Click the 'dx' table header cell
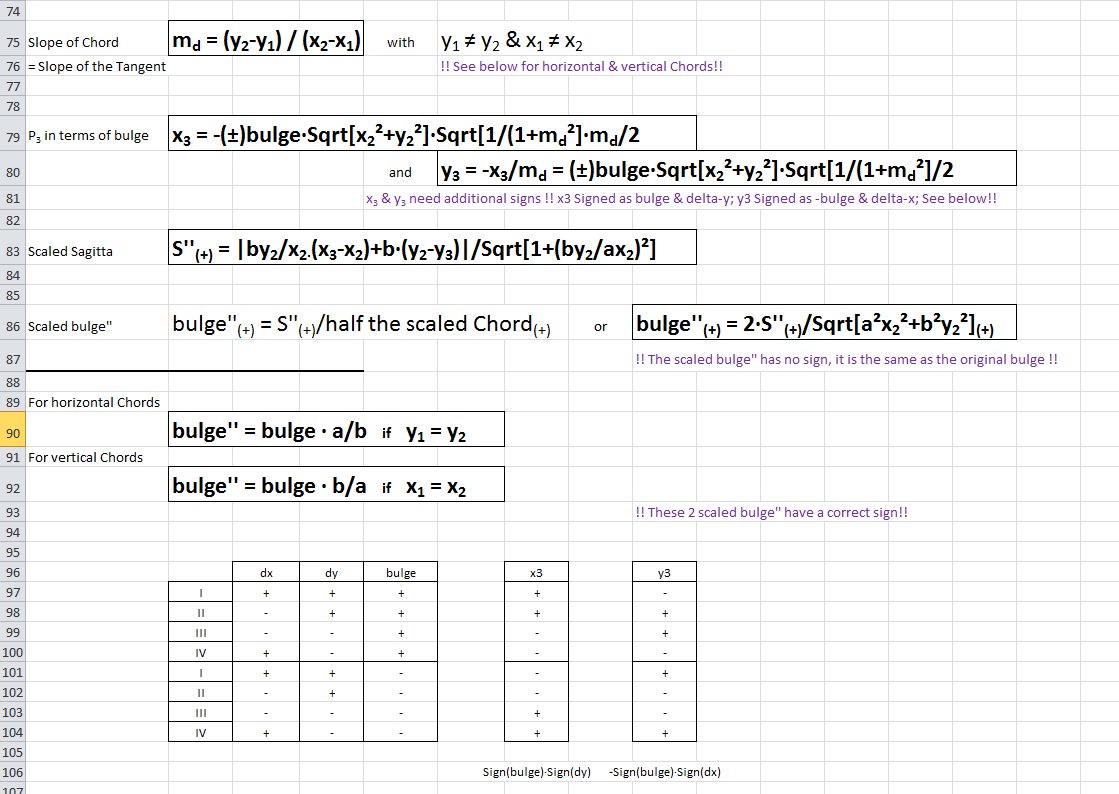Viewport: 1119px width, 794px height. coord(266,573)
